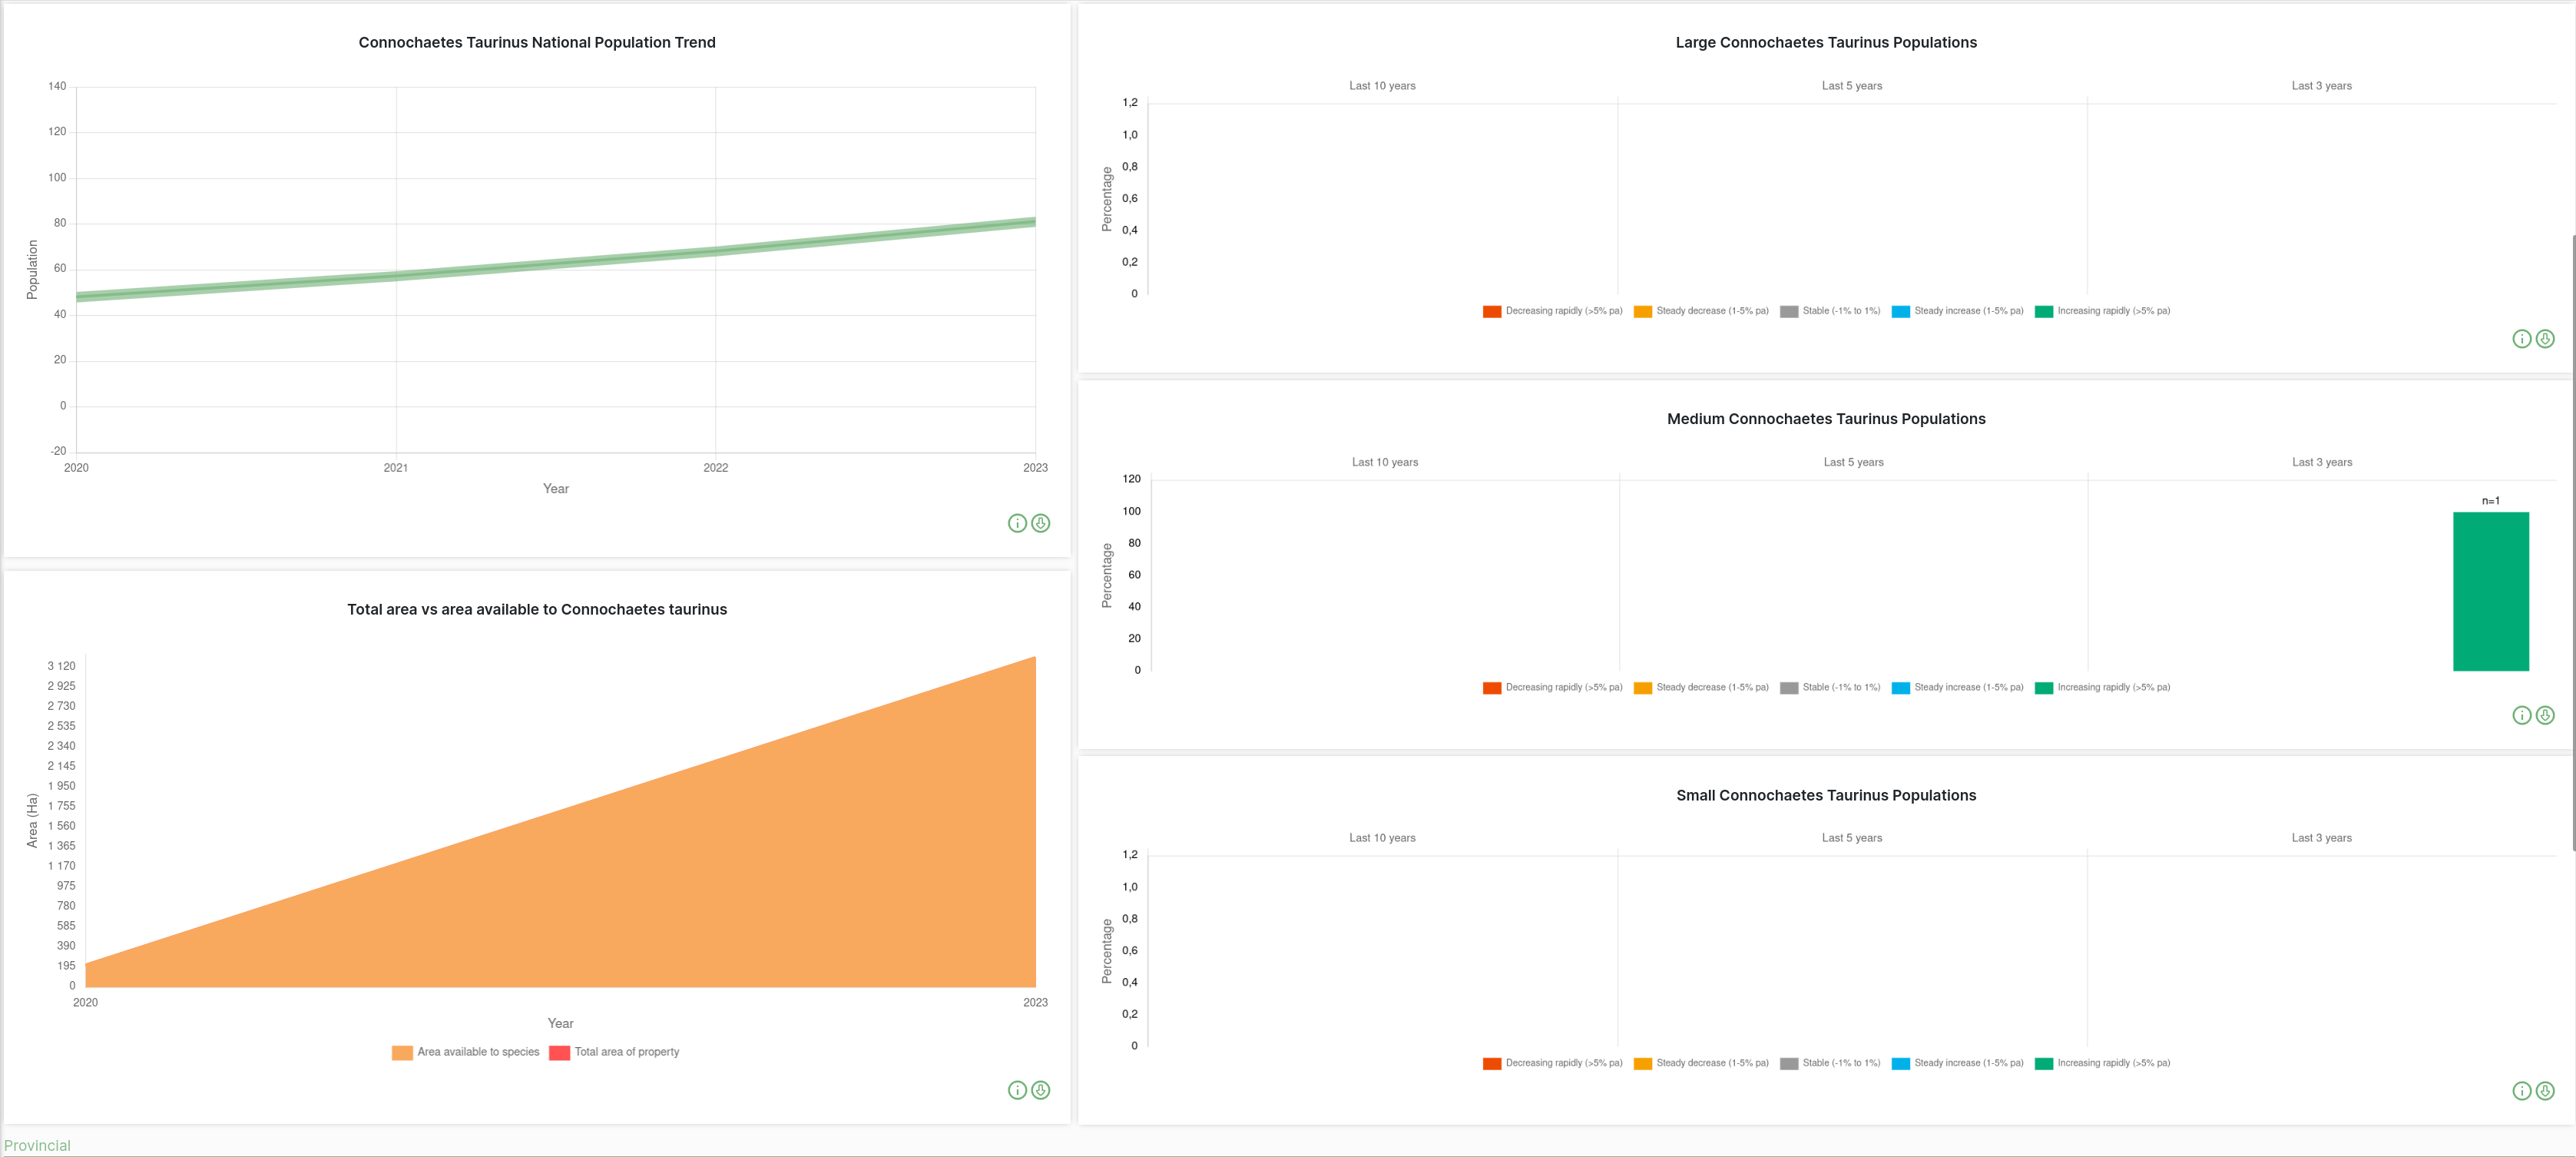This screenshot has height=1157, width=2576.
Task: Click 'Last 3 years' label in Small Populations chart
Action: click(x=2321, y=838)
